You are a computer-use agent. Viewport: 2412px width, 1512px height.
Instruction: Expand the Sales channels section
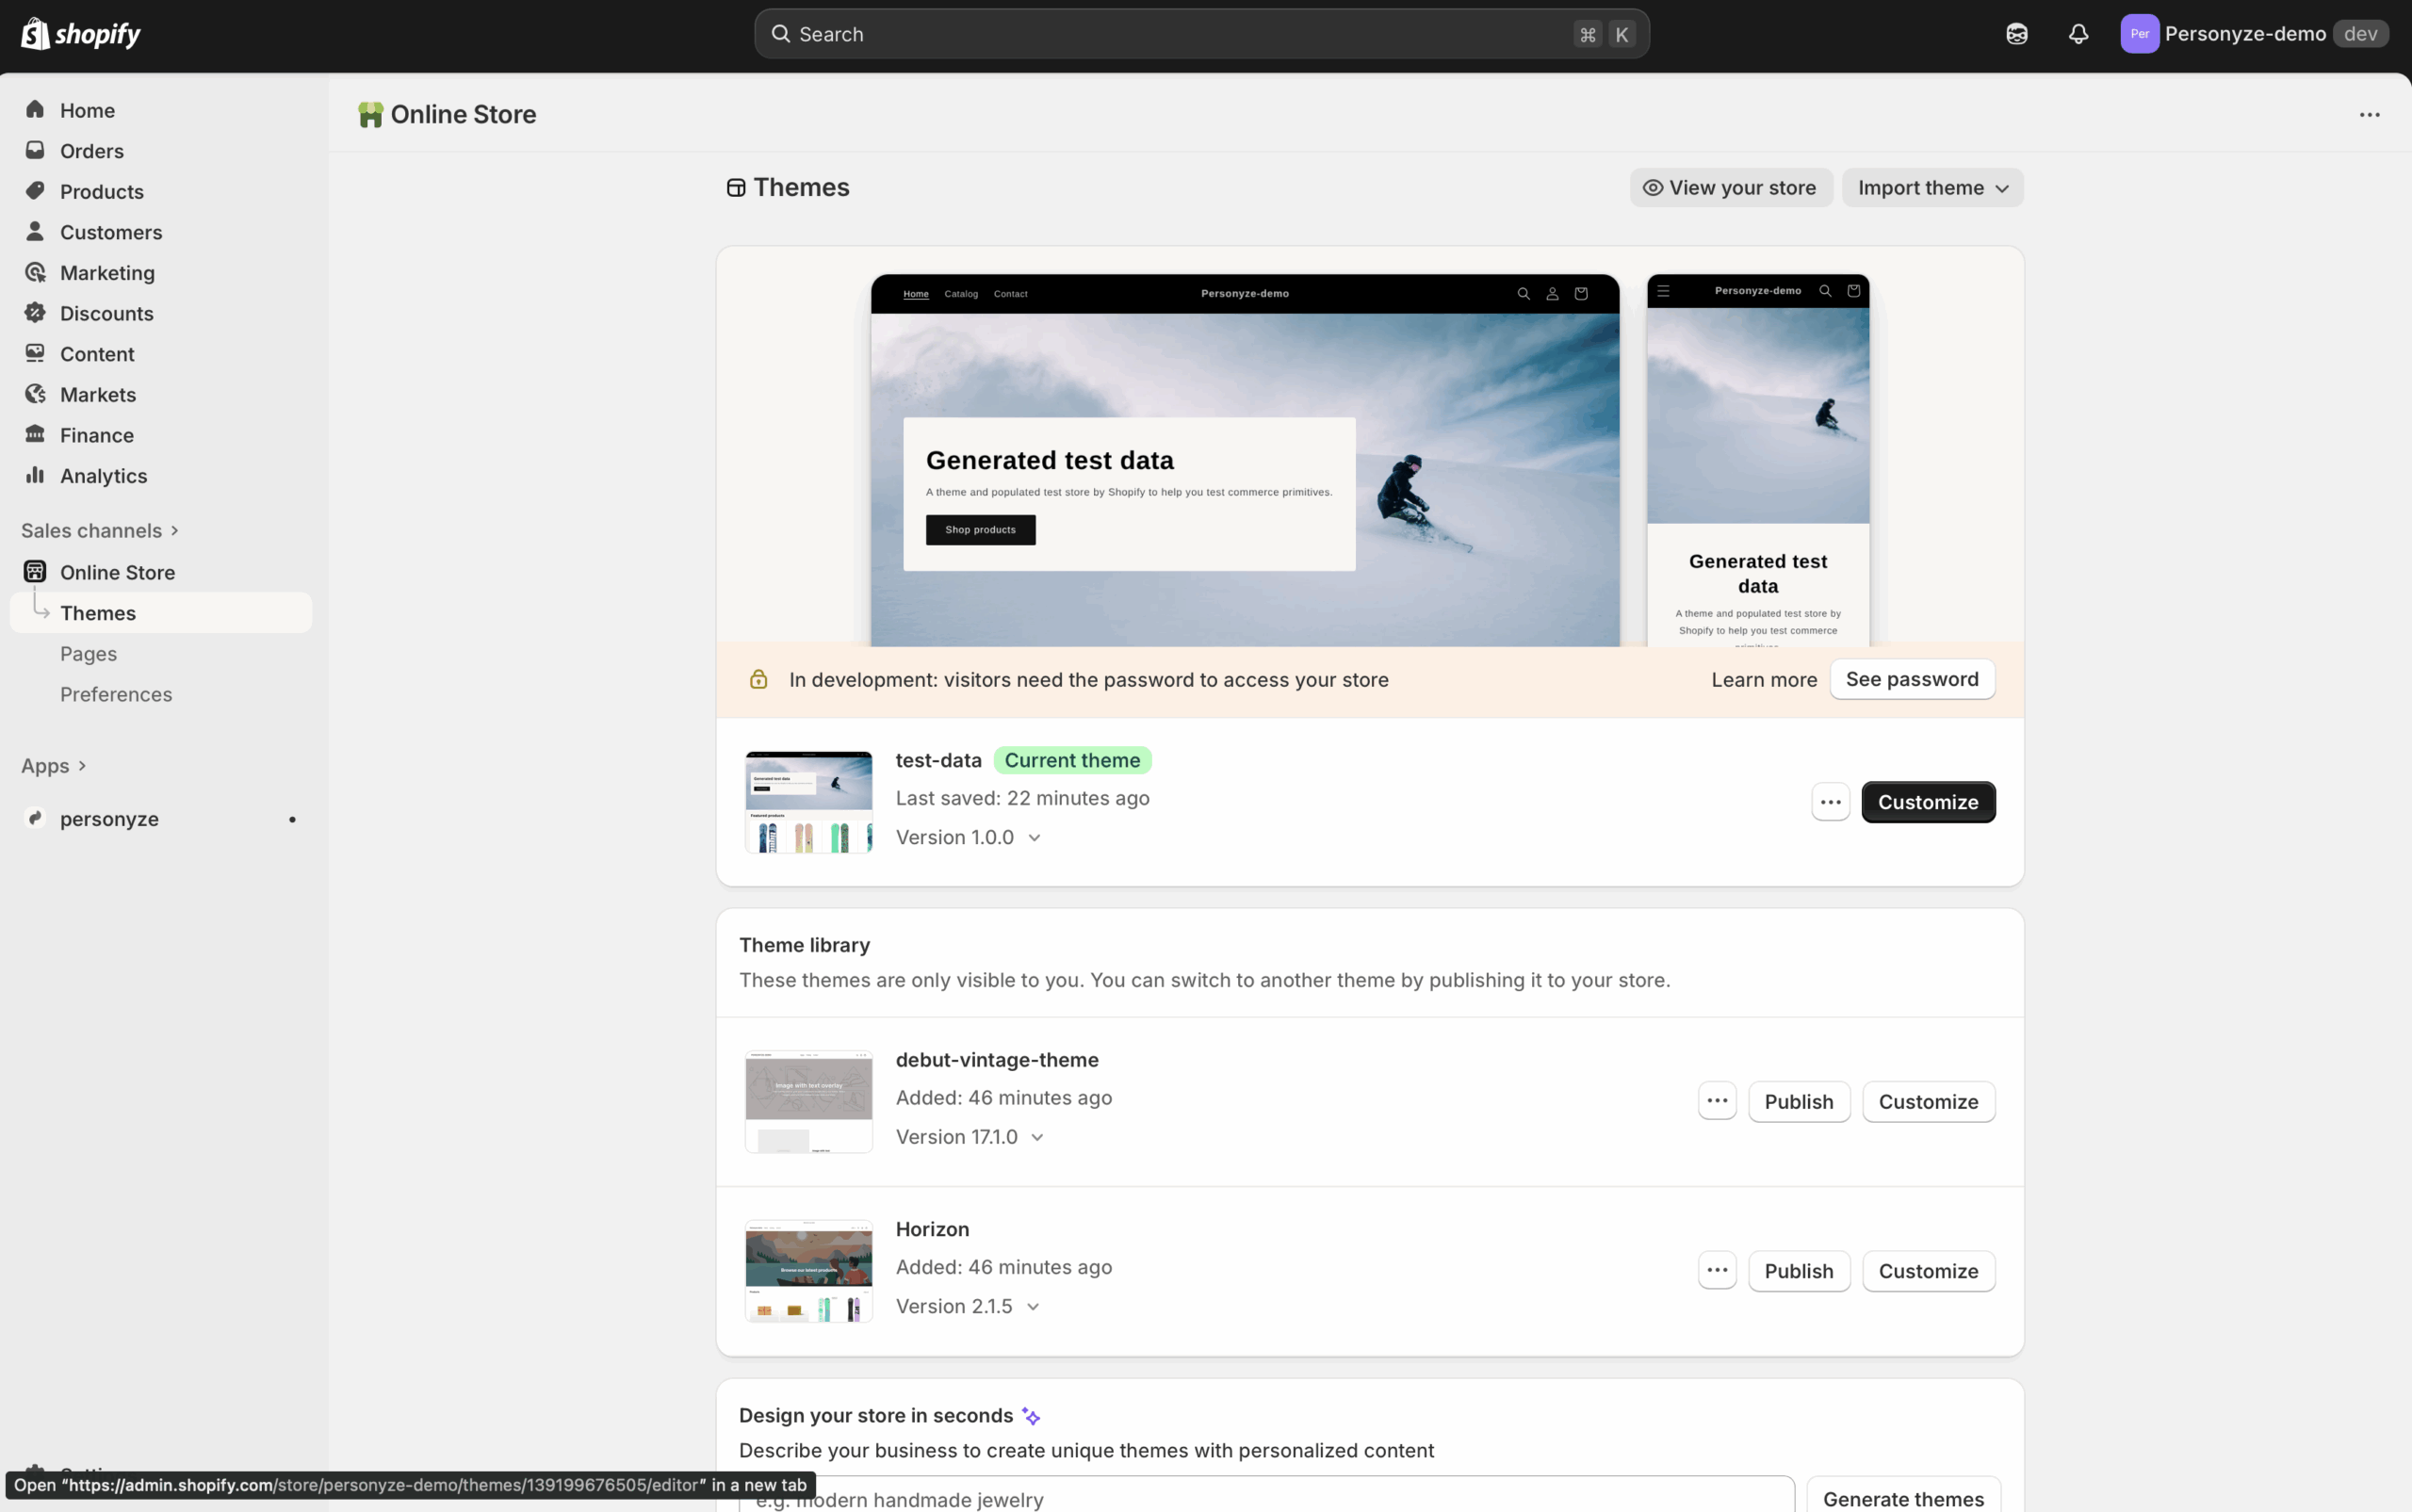pyautogui.click(x=100, y=530)
